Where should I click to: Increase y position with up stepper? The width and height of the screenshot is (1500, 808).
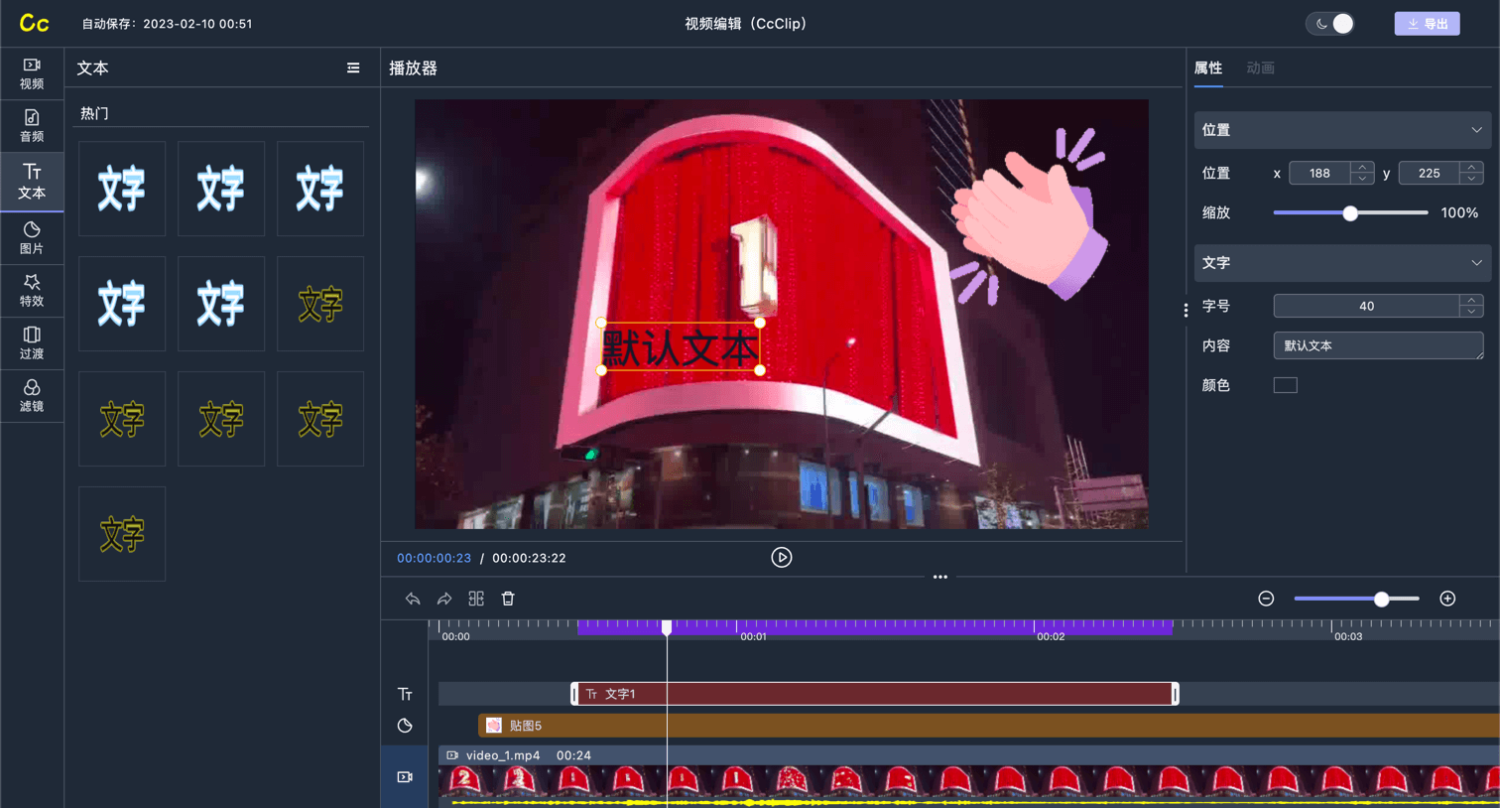pyautogui.click(x=1471, y=168)
